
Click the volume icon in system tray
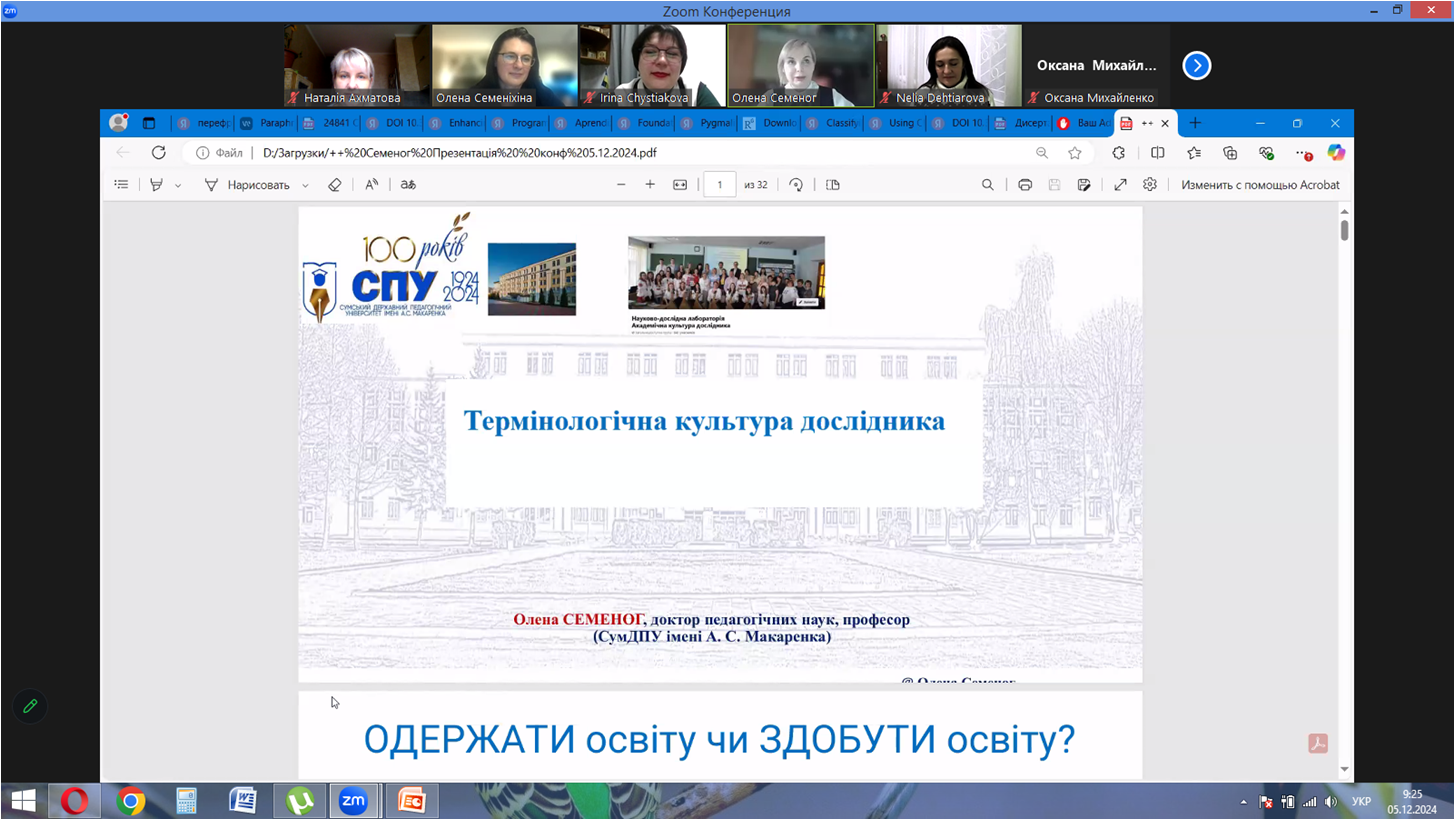point(1331,802)
